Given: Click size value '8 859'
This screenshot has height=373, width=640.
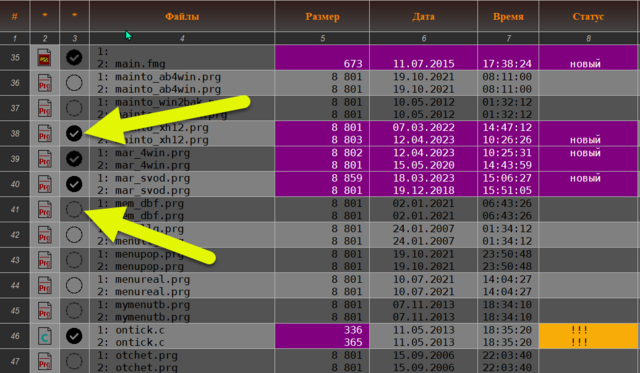Looking at the screenshot, I should (x=347, y=178).
